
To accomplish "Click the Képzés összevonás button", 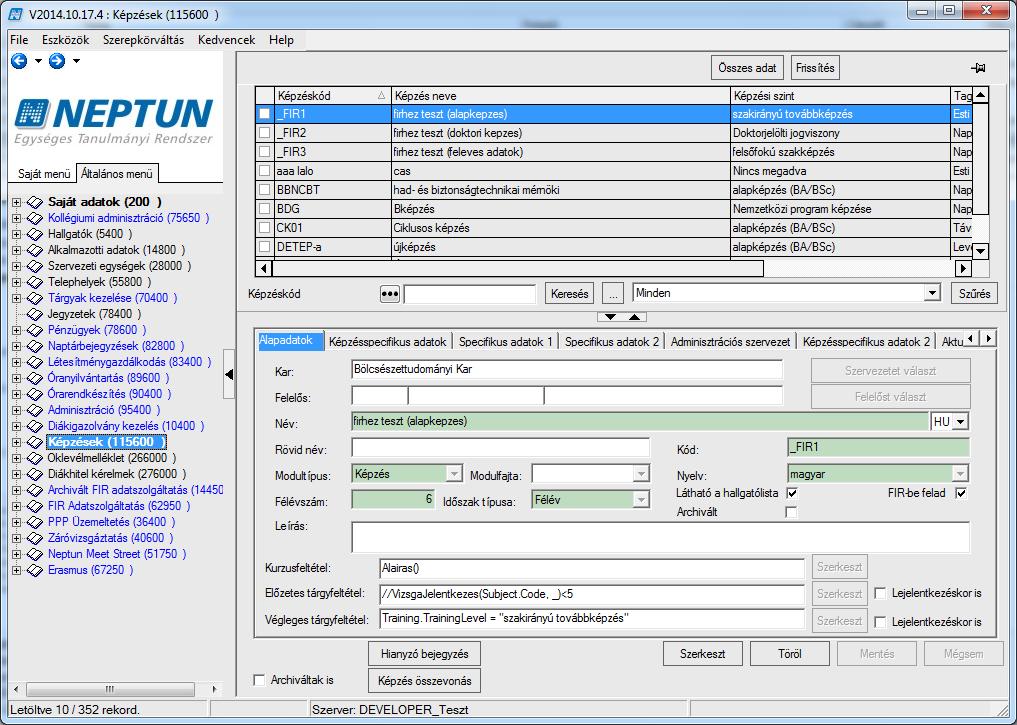I will 425,681.
